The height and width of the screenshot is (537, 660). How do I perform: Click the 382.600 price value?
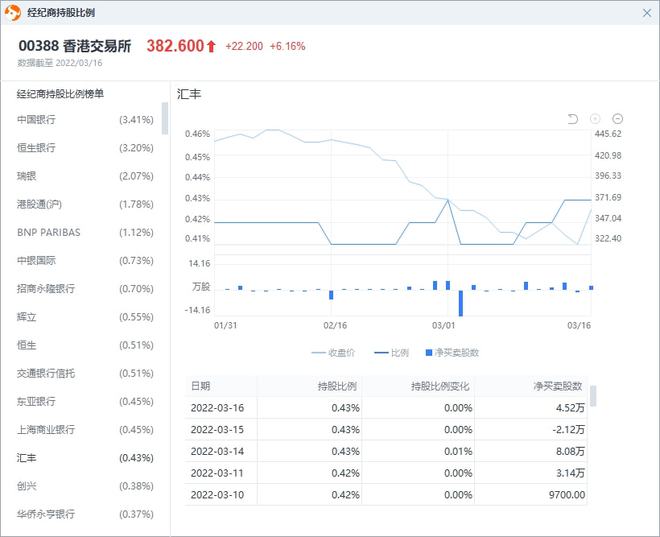point(175,46)
